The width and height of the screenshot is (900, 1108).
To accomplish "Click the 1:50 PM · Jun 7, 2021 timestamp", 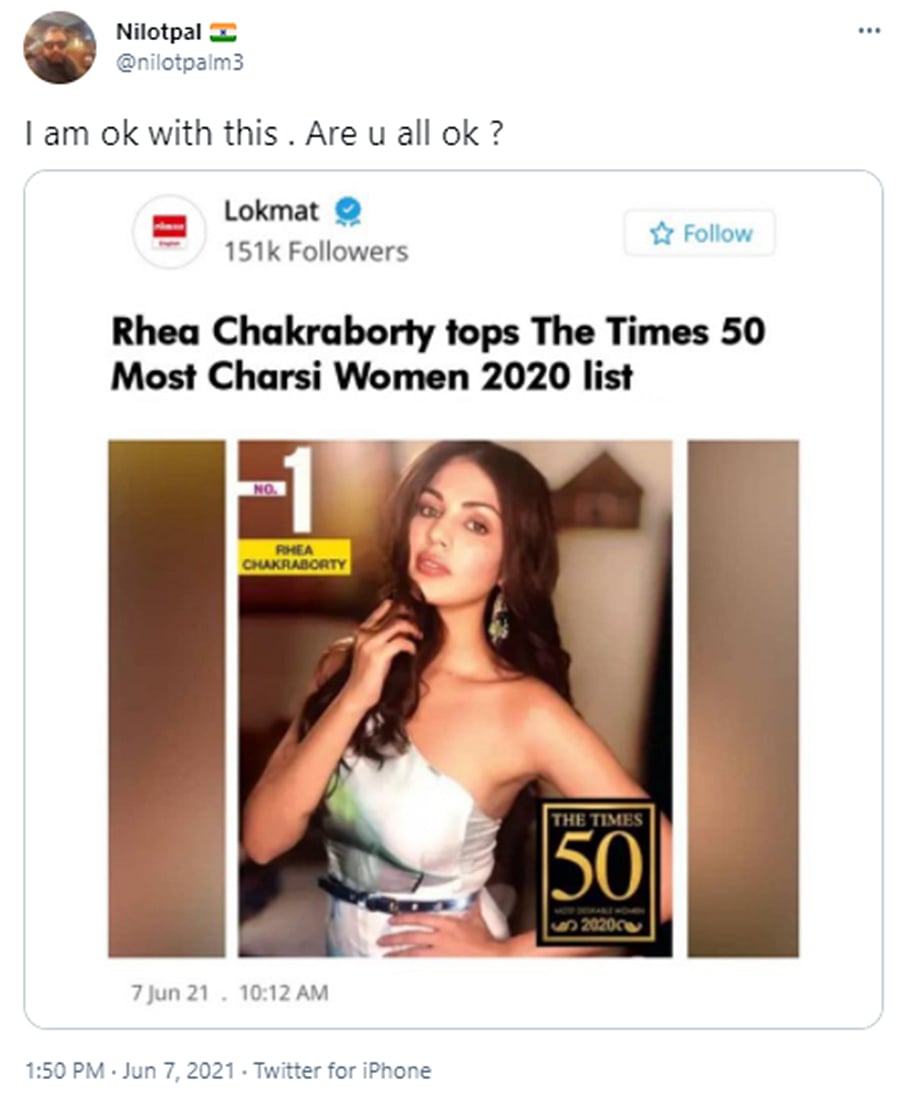I will tap(129, 1071).
